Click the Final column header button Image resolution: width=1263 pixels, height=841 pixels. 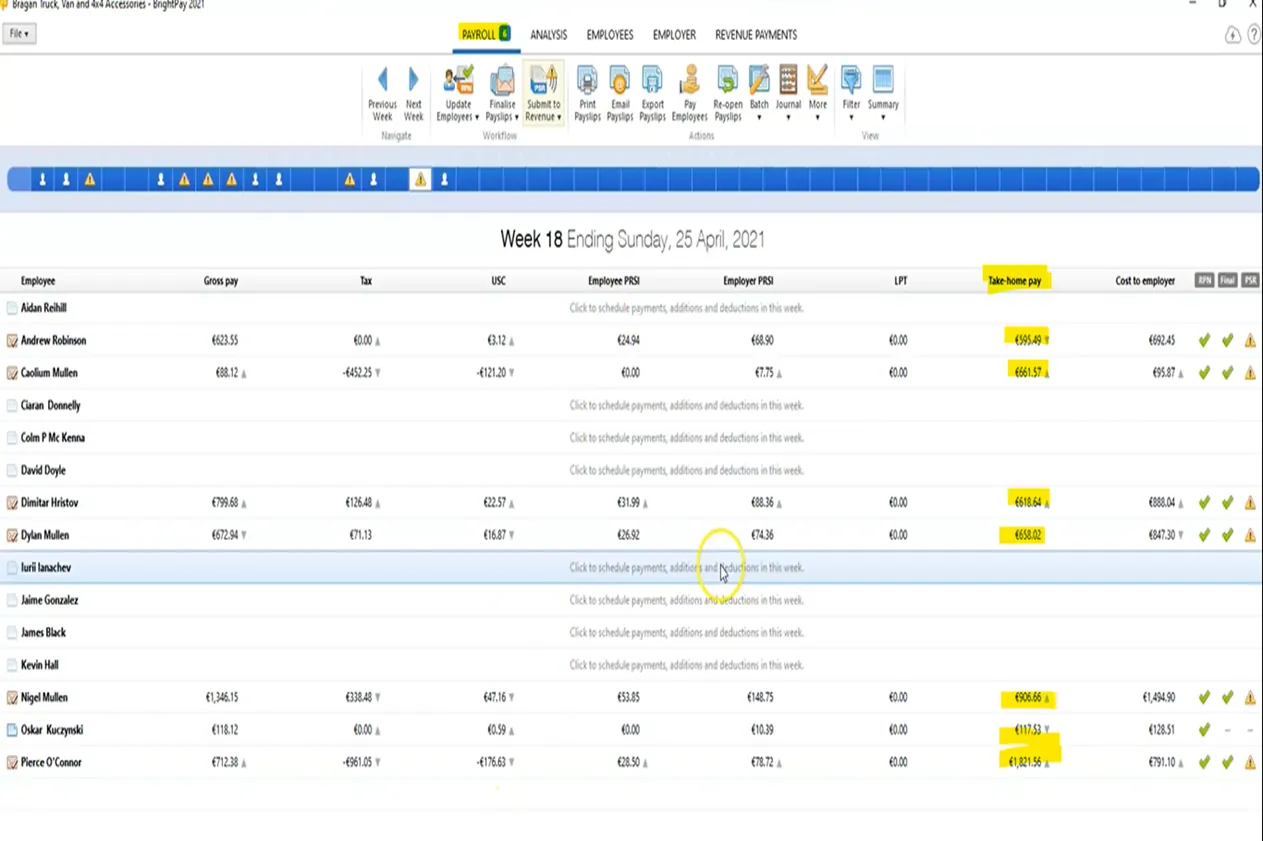pos(1227,281)
